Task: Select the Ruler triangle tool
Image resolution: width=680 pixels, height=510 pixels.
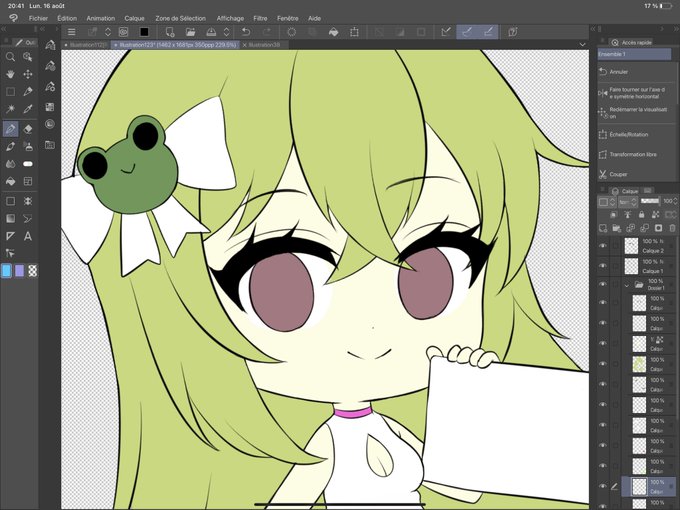Action: coord(10,236)
